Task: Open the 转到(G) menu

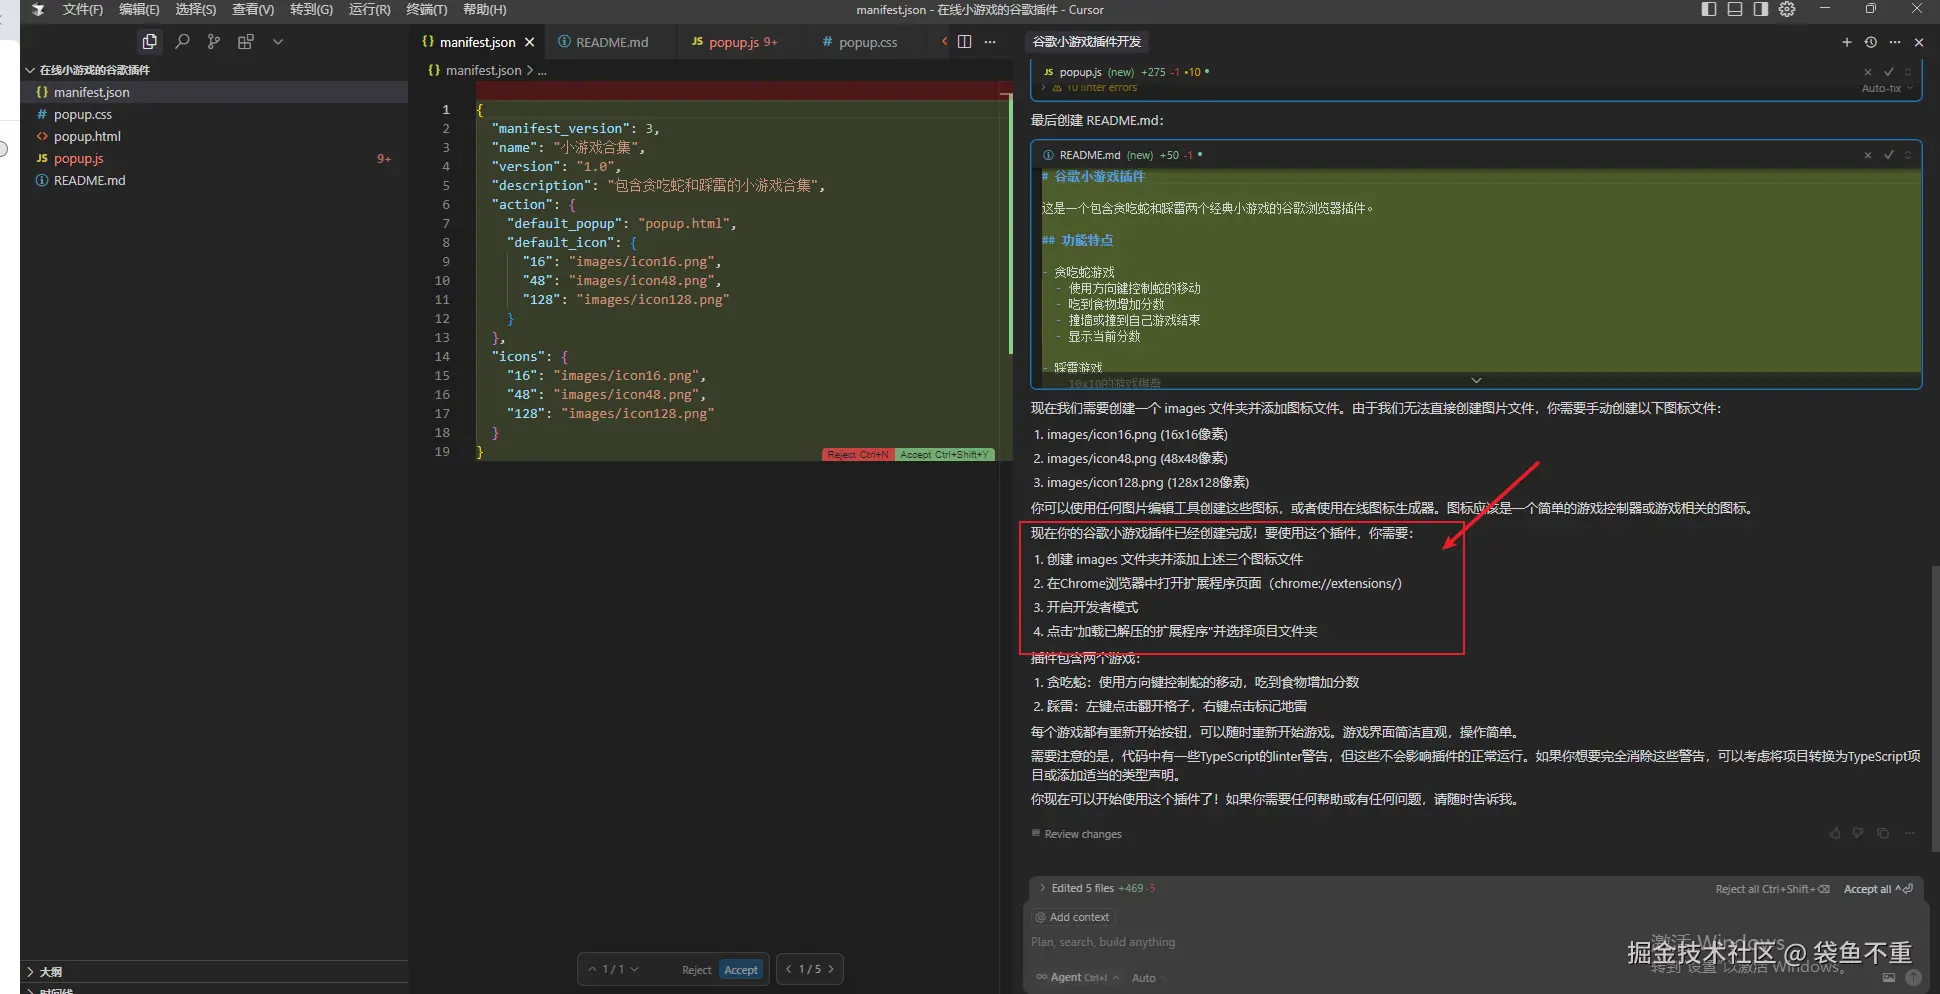Action: click(311, 9)
